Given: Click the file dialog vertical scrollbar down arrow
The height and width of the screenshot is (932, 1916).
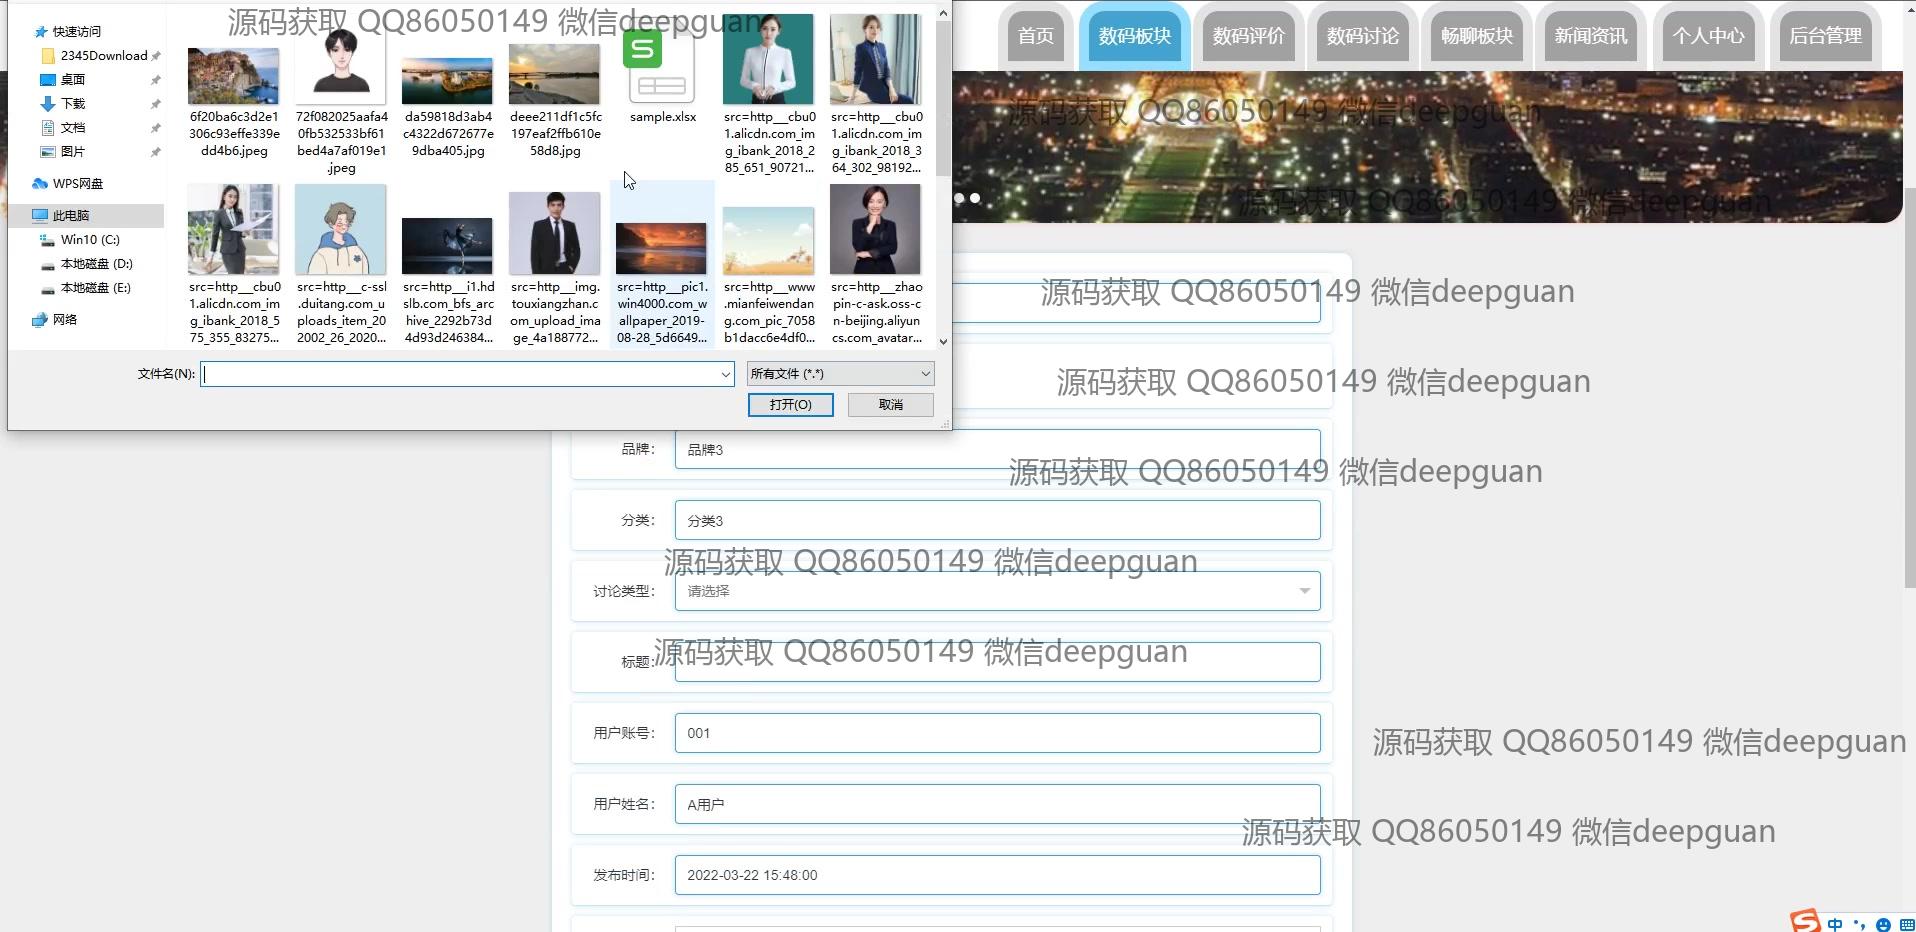Looking at the screenshot, I should pyautogui.click(x=942, y=341).
